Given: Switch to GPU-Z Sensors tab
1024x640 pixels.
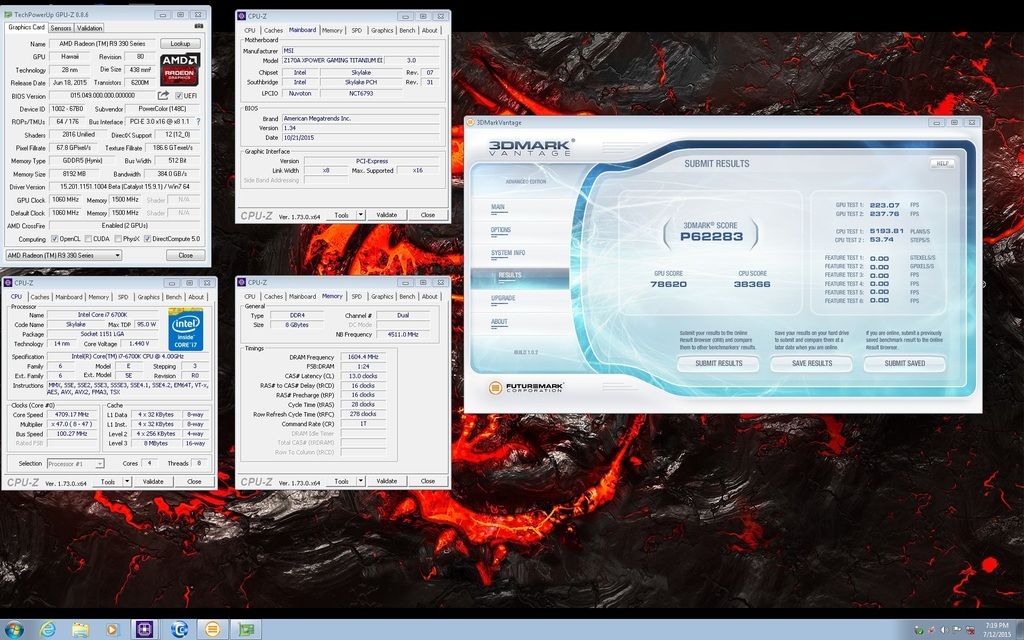Looking at the screenshot, I should (x=61, y=28).
